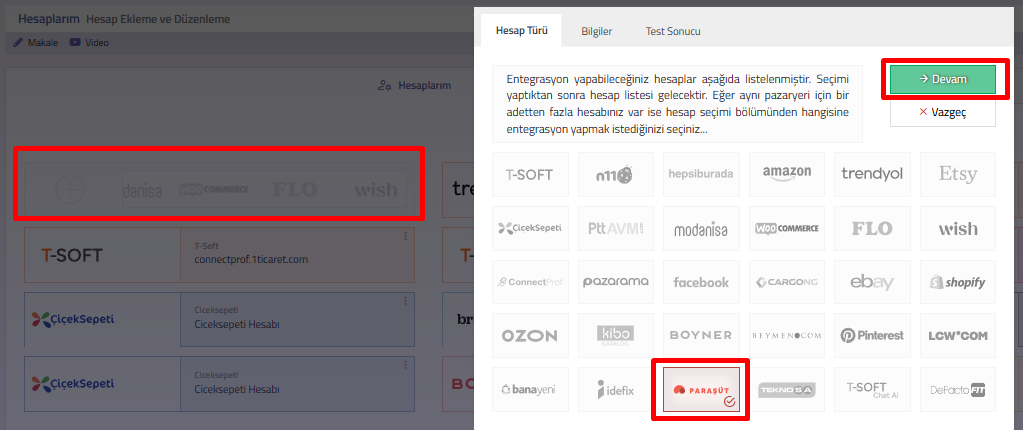Cancel with the Vazgeç button
This screenshot has width=1023, height=430.
click(x=943, y=112)
